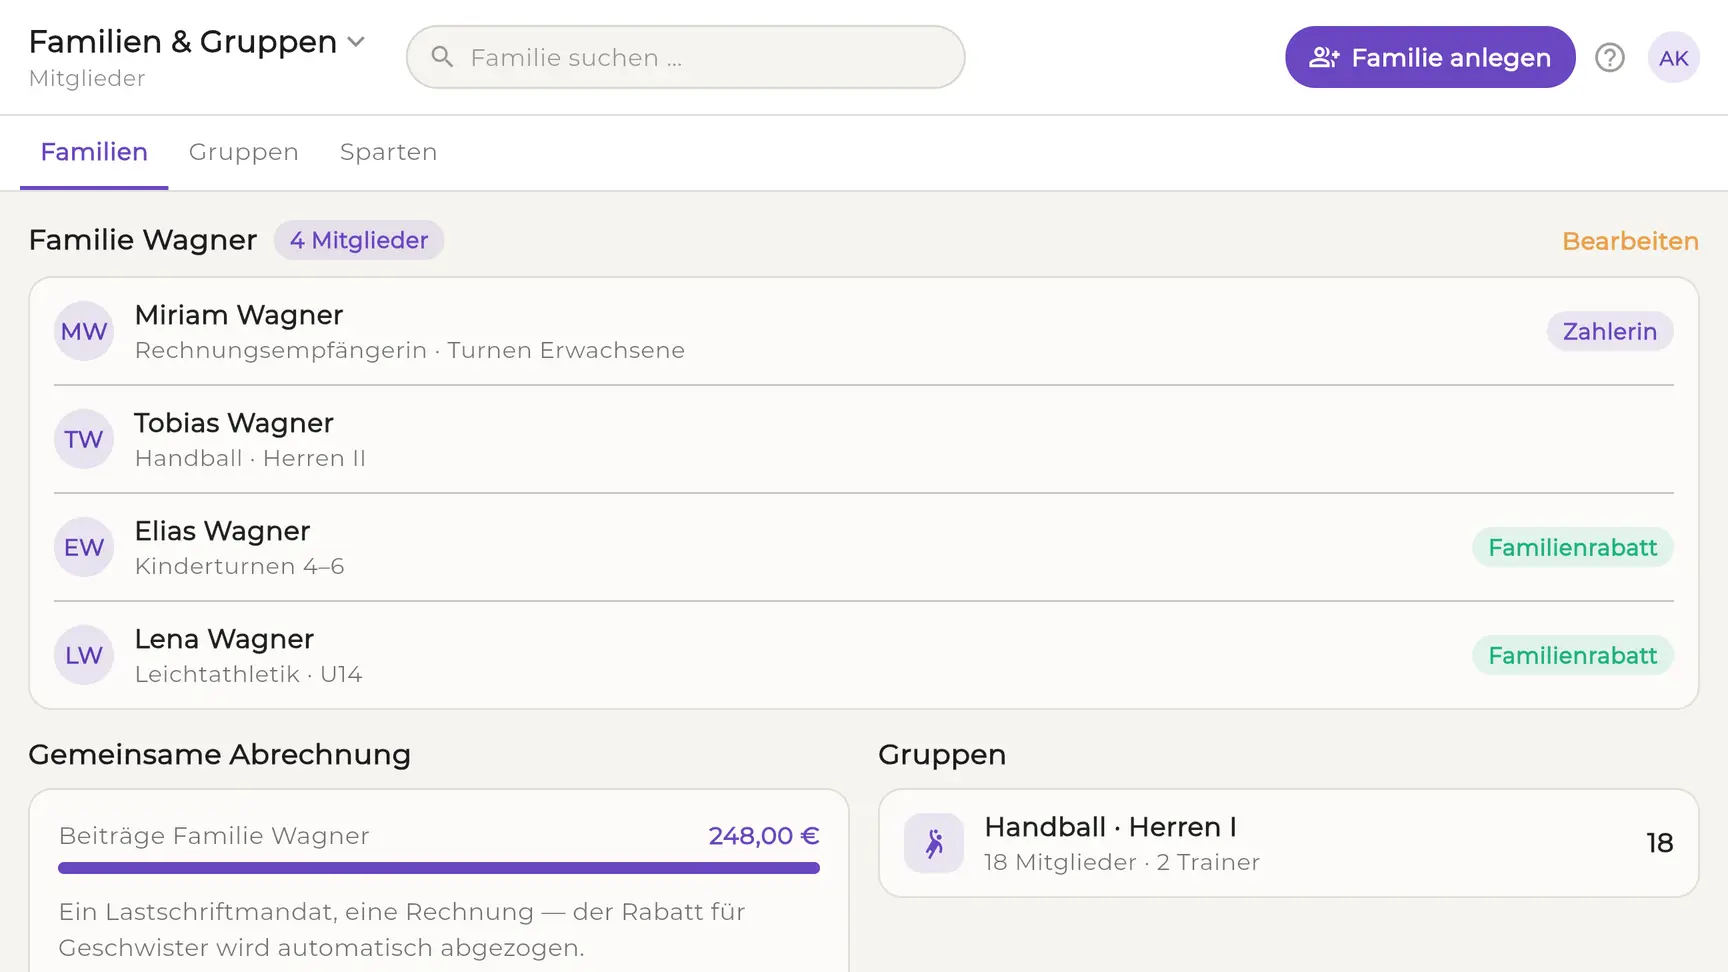Click the 248,00 € amount
The image size is (1728, 972).
pos(764,836)
